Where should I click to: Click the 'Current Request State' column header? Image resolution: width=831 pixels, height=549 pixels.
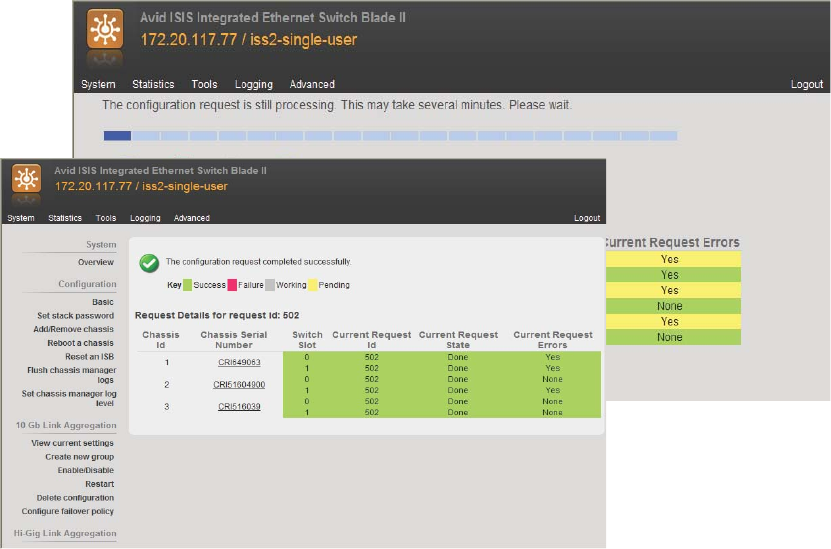coord(458,340)
